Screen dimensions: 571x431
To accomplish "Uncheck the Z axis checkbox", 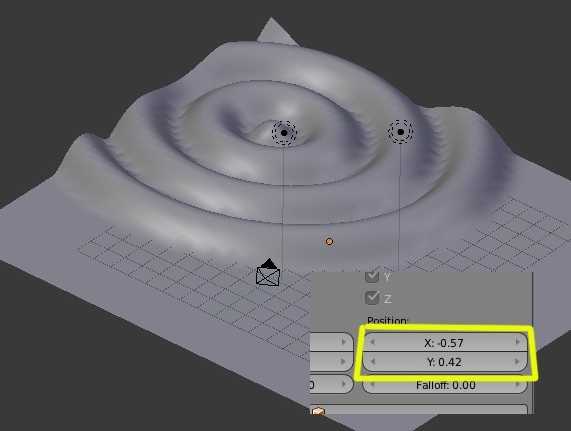I will [372, 298].
